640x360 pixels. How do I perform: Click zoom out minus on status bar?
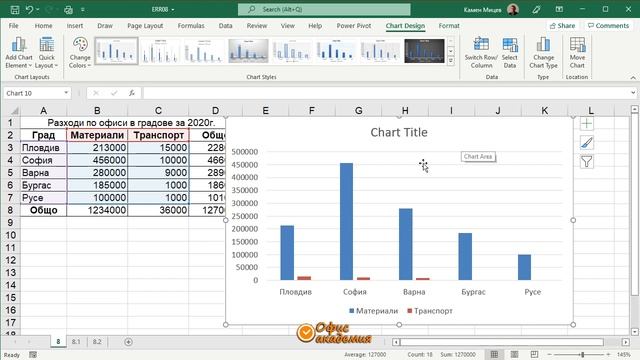click(x=550, y=354)
